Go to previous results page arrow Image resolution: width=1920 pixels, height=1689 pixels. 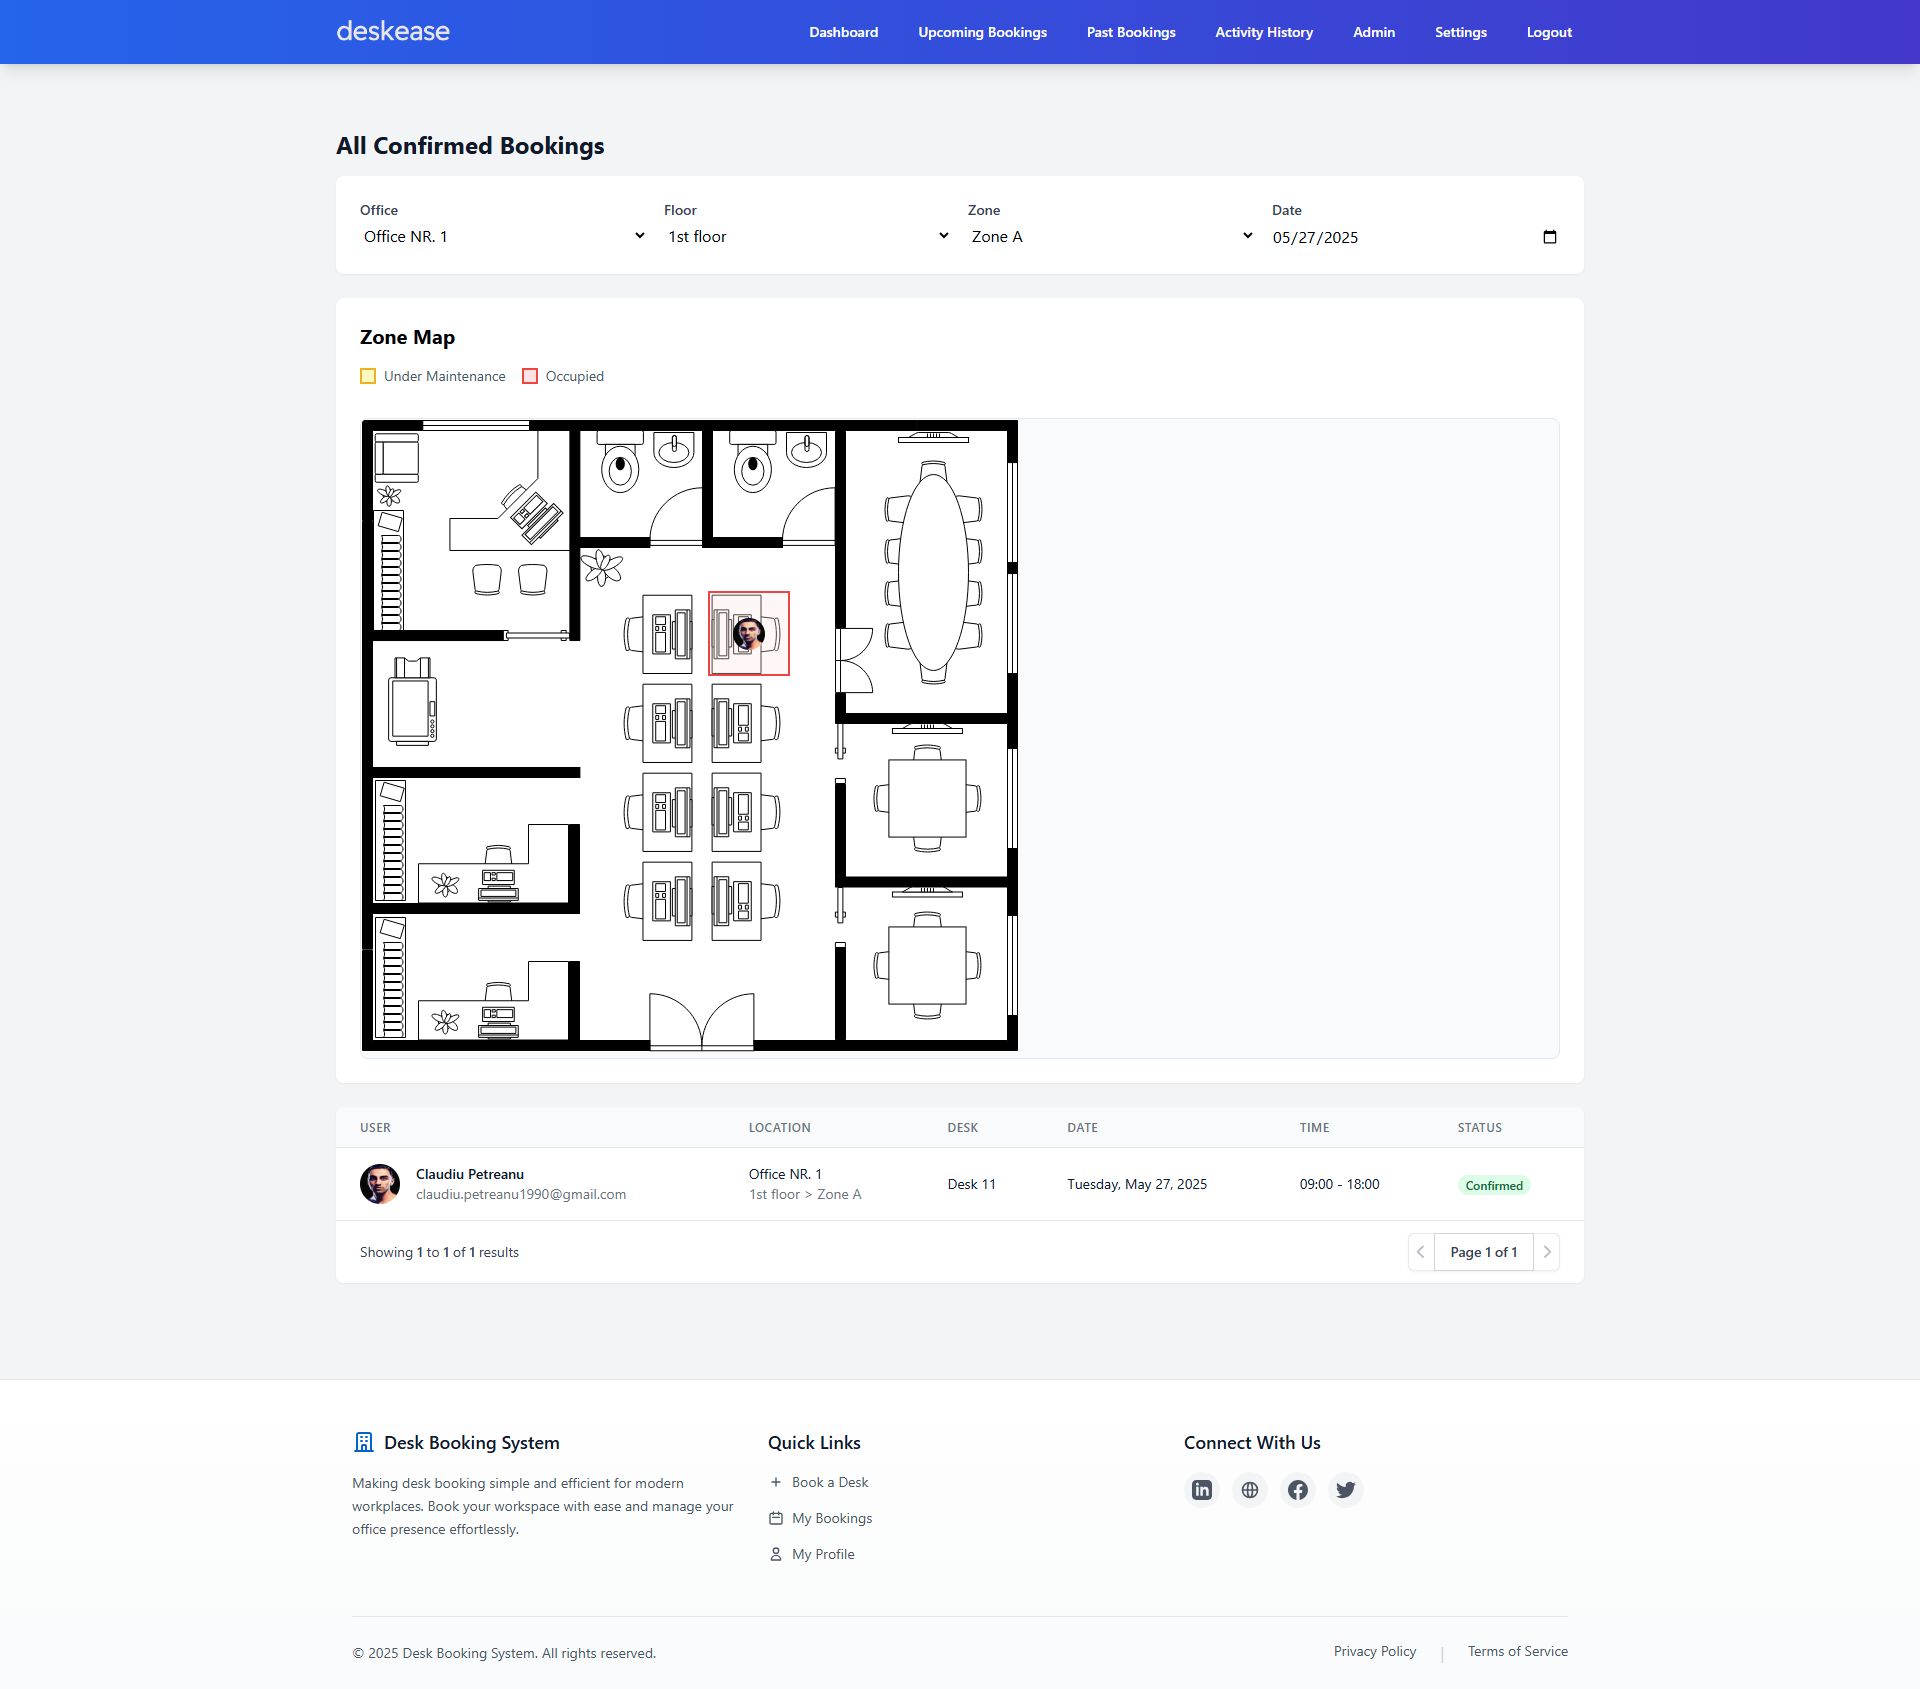point(1421,1252)
